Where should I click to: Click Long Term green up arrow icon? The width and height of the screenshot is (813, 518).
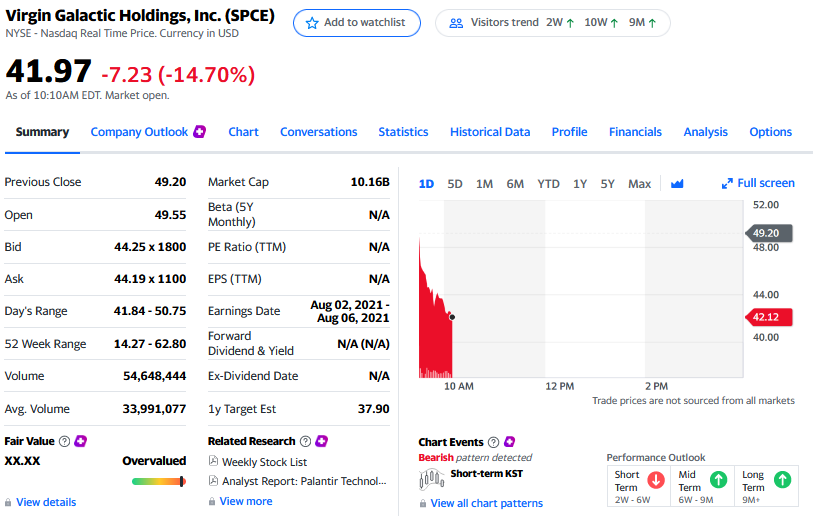pyautogui.click(x=782, y=480)
